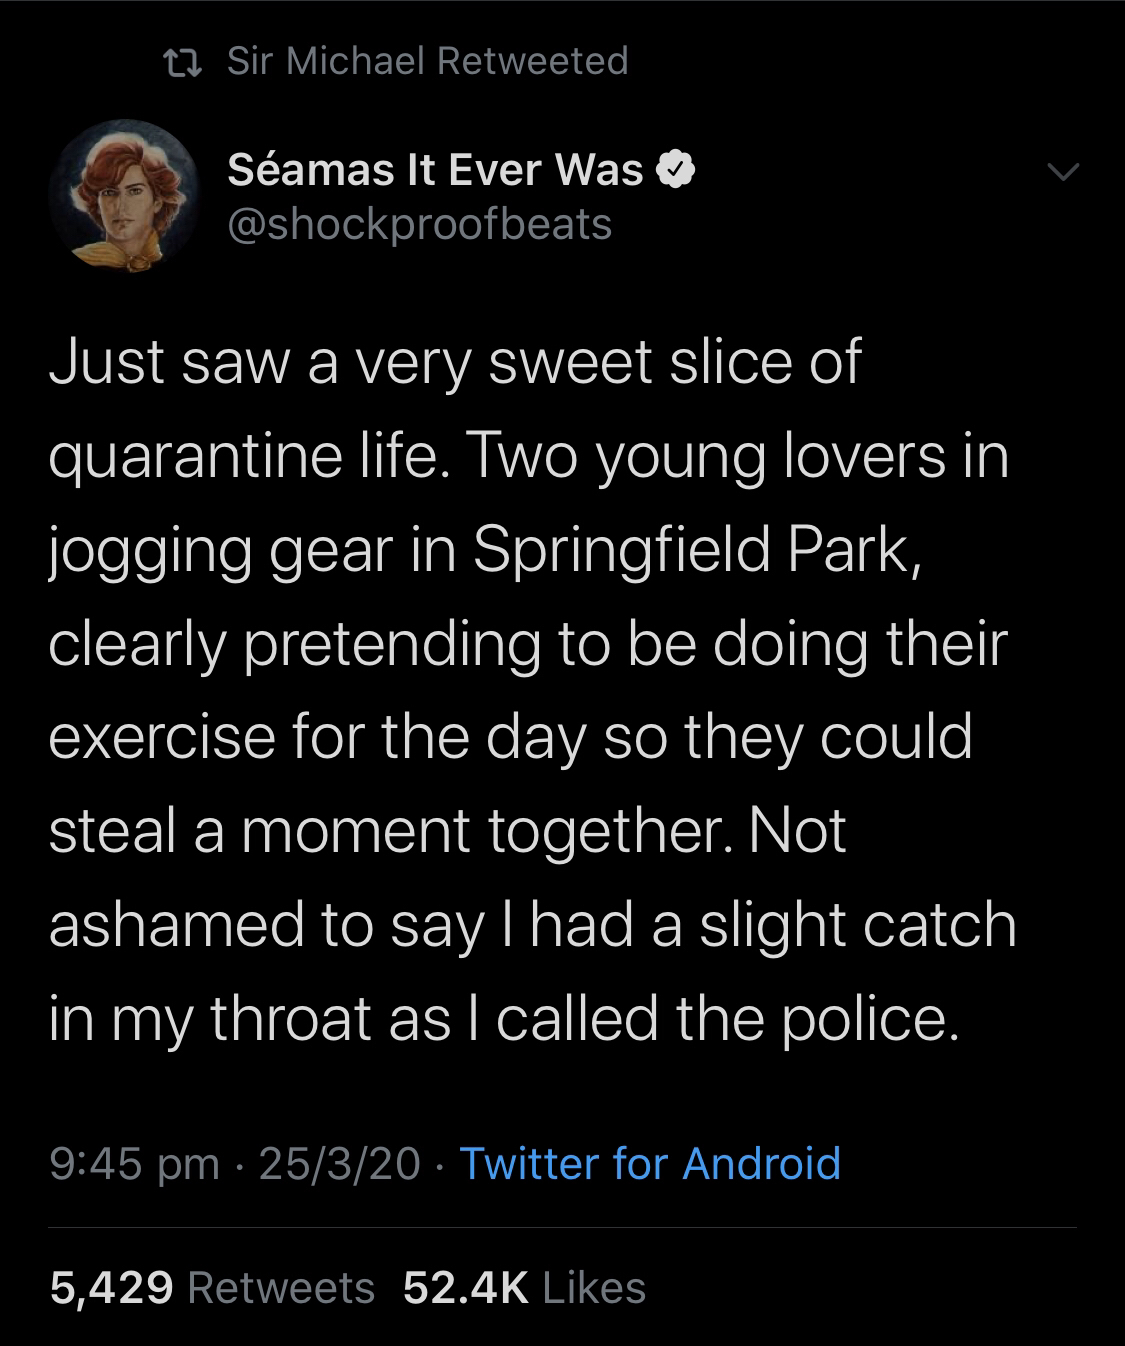Open the tweet options chevron menu

click(1063, 173)
